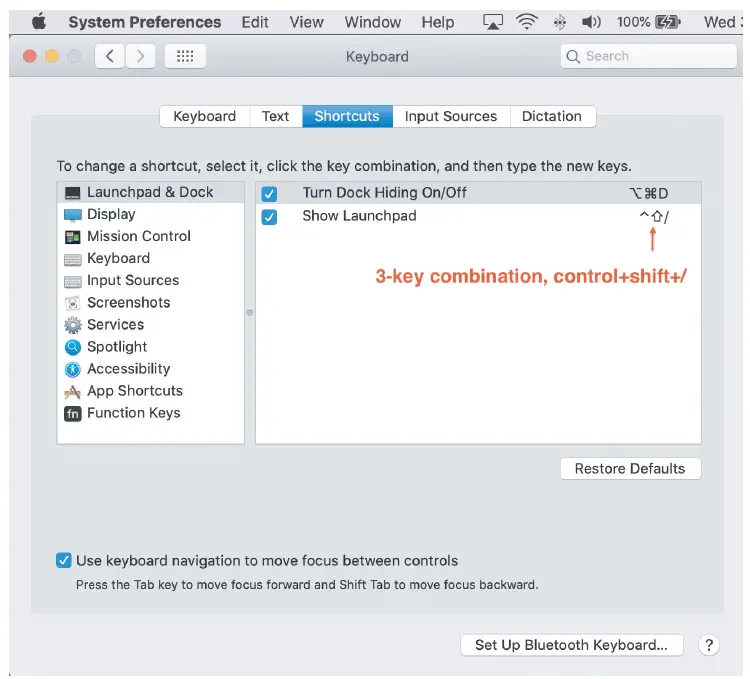Viewport: 750px width, 679px height.
Task: Click the Services gear icon
Action: click(x=73, y=325)
